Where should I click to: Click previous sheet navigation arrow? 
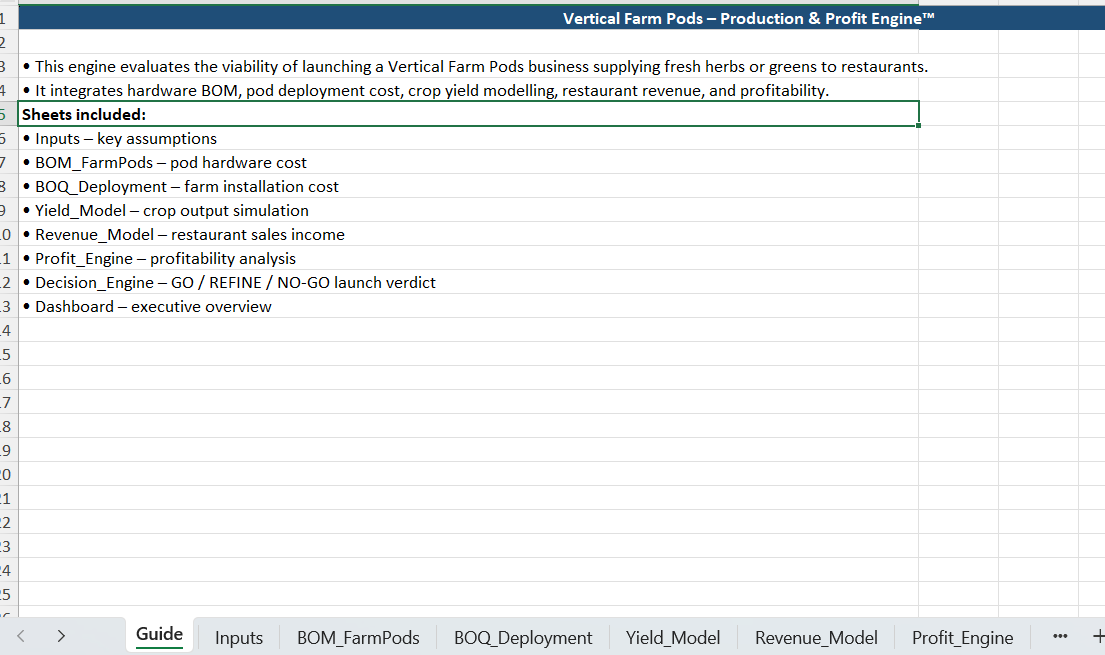[x=21, y=636]
